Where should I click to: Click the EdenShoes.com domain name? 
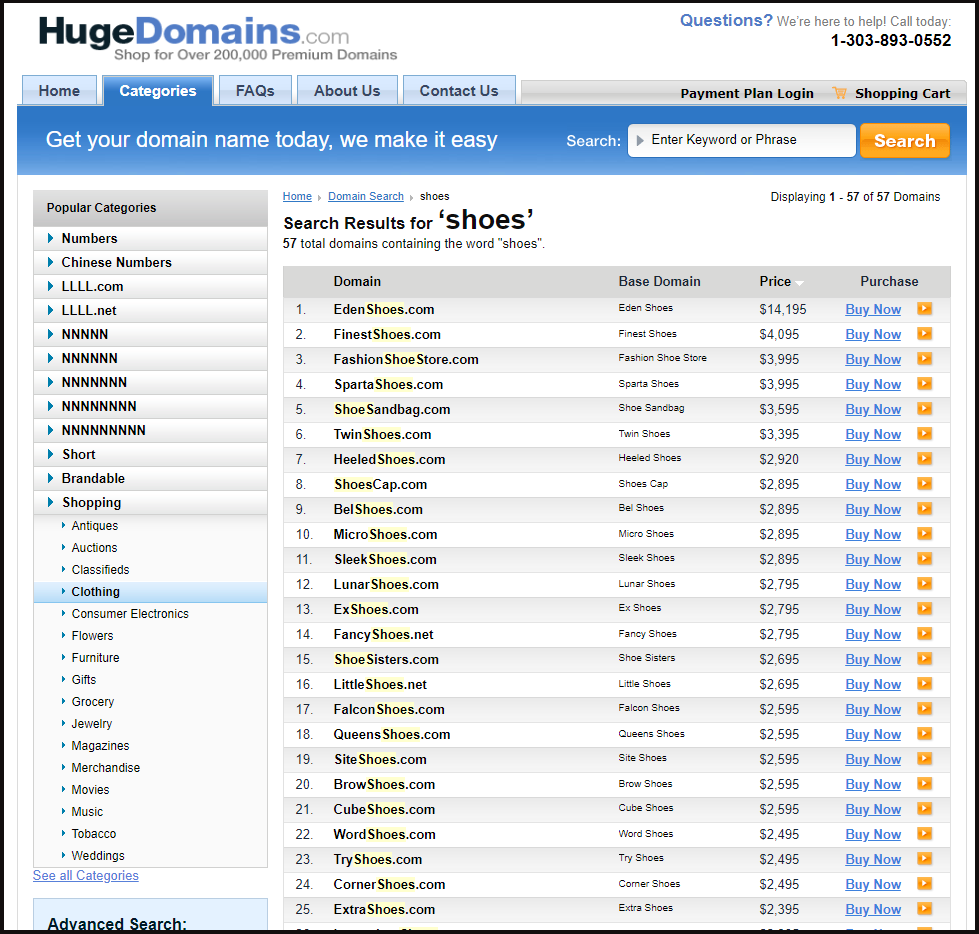[383, 309]
